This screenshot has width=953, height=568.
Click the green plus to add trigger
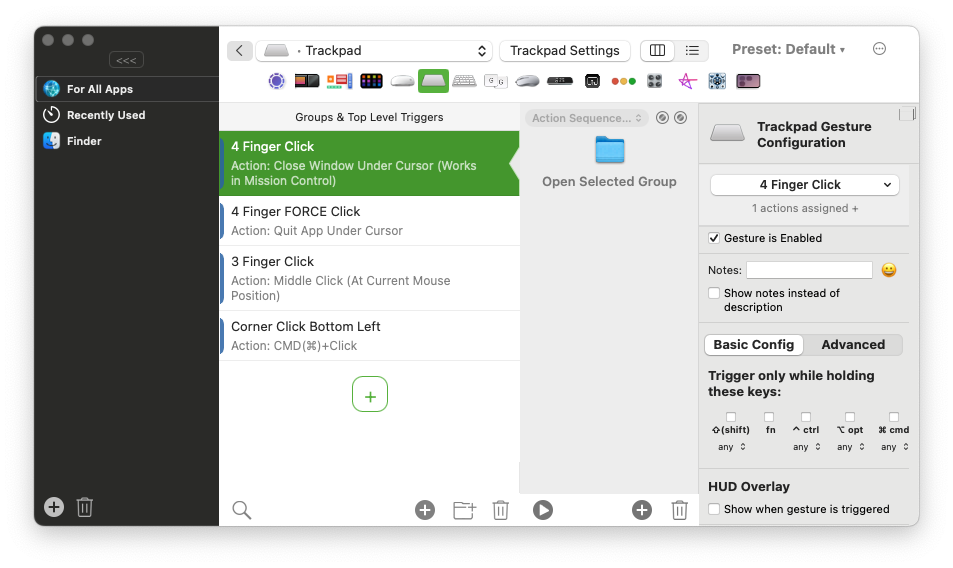370,395
